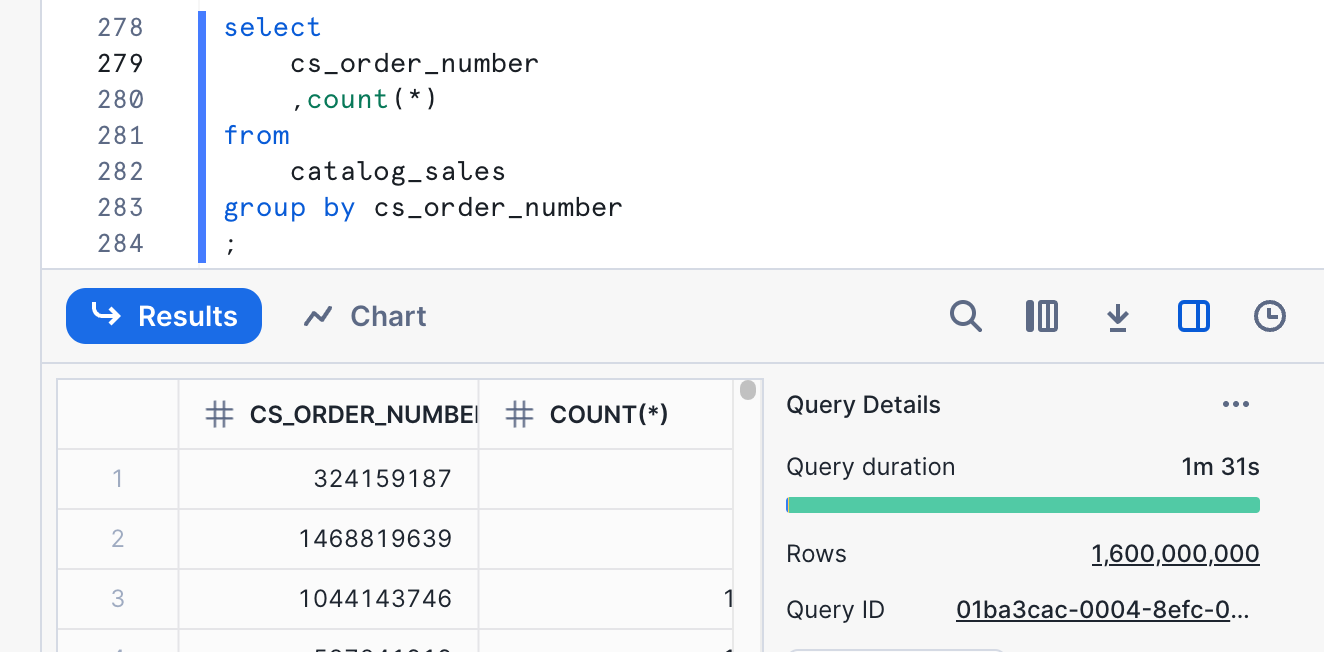The height and width of the screenshot is (652, 1324).
Task: Click the hash icon beside CS_ORDER_NUMBER
Action: 219,414
